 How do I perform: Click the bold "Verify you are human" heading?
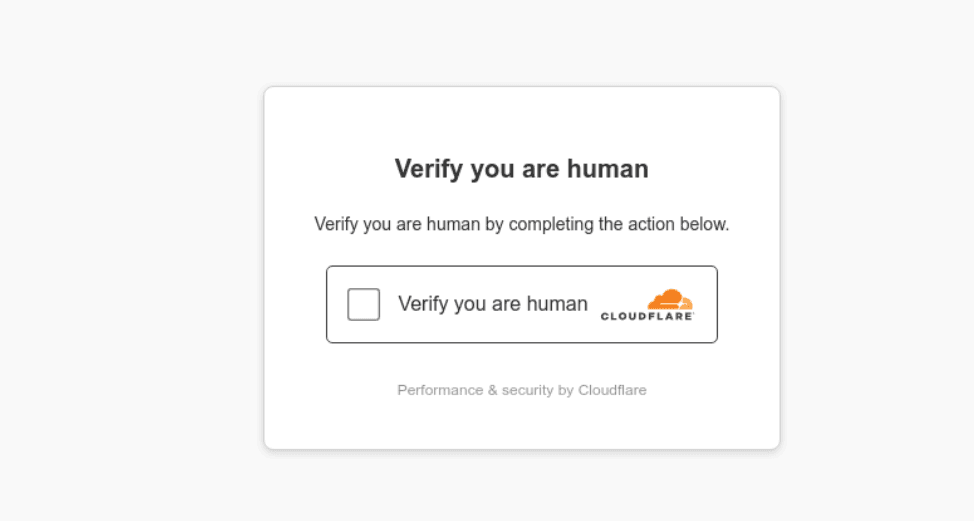(521, 169)
